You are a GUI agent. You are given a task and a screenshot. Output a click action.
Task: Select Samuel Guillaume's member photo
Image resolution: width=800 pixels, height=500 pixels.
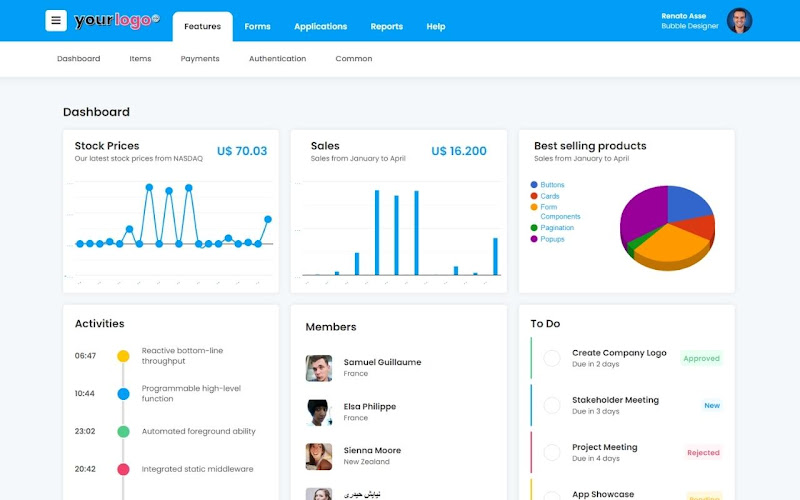tap(319, 368)
